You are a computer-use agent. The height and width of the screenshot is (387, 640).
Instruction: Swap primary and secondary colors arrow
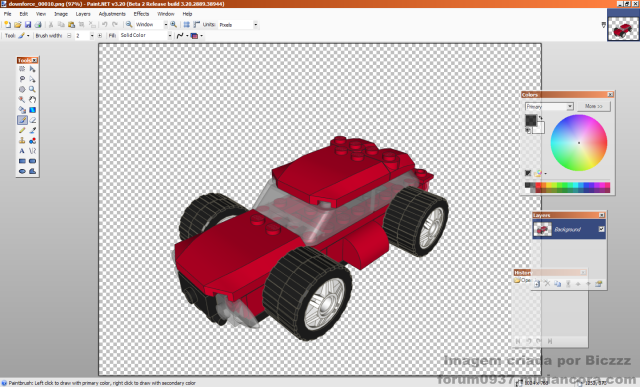(541, 118)
